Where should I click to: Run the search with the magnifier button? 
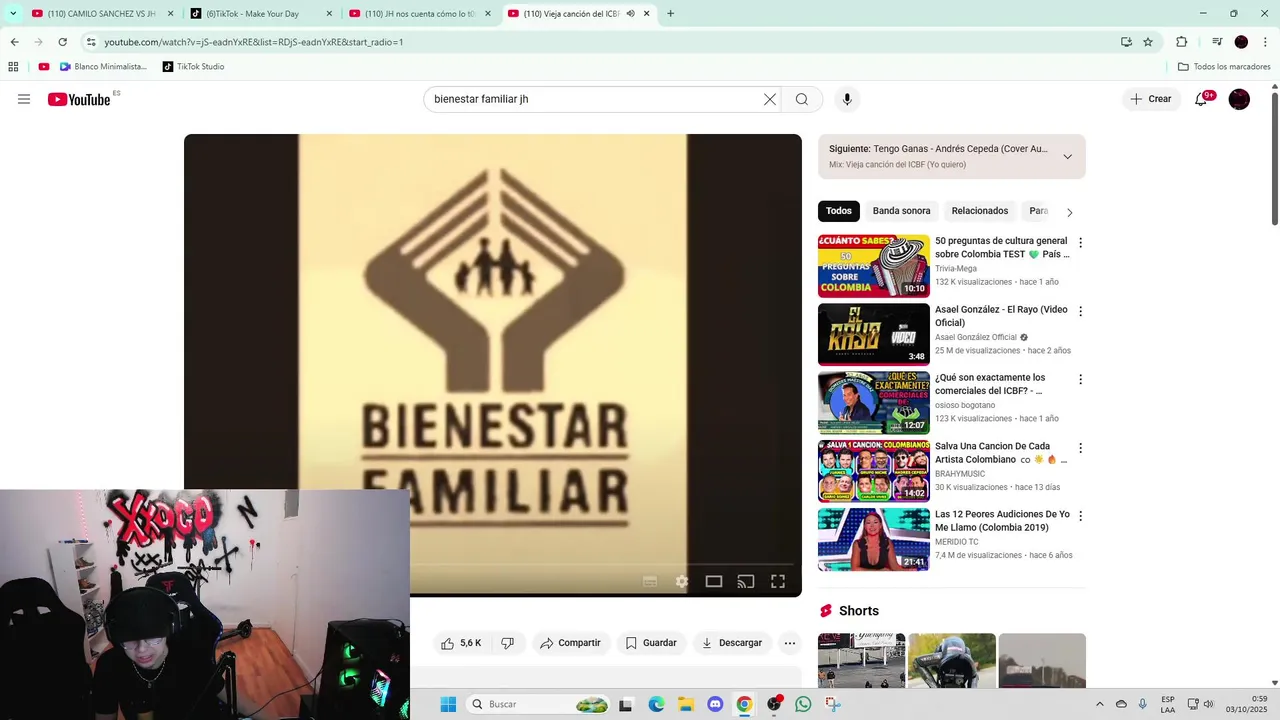pyautogui.click(x=802, y=99)
